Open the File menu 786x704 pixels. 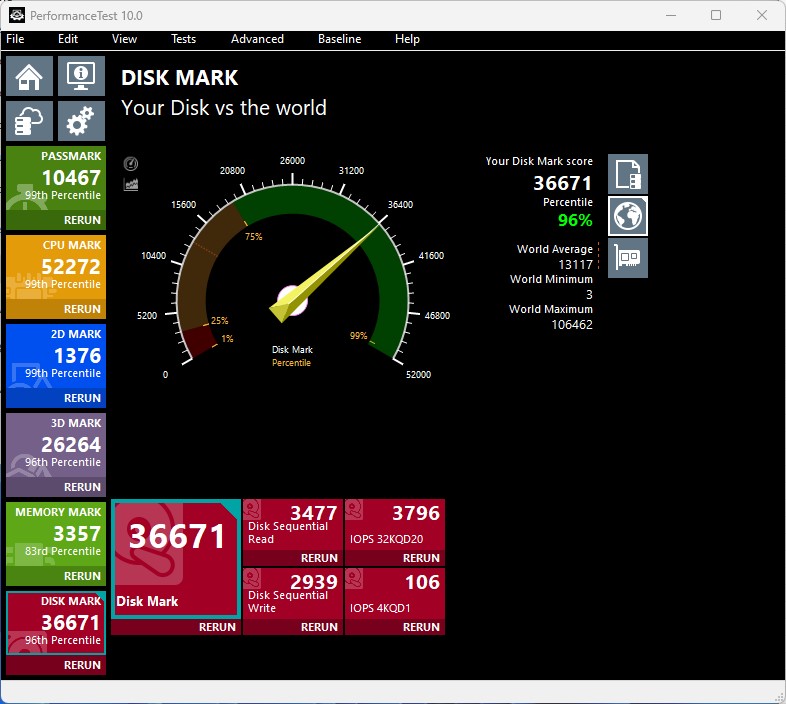coord(15,39)
